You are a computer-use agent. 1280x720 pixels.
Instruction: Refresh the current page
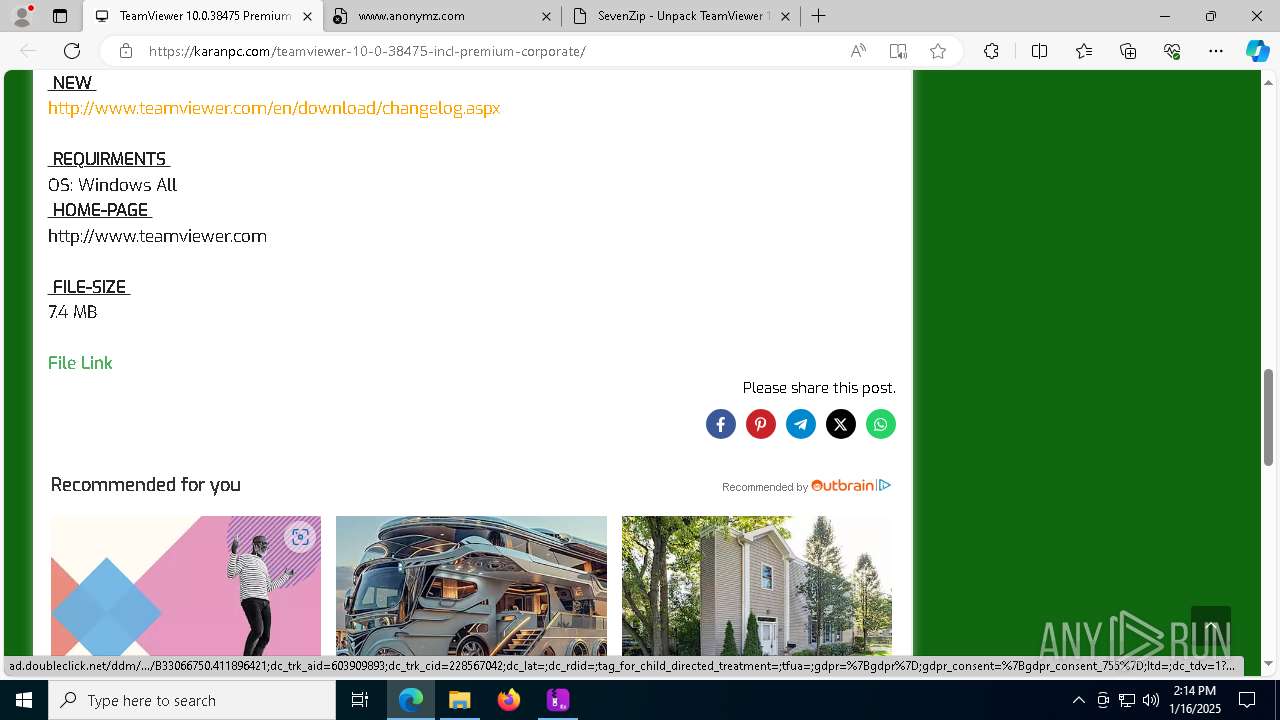coord(72,51)
